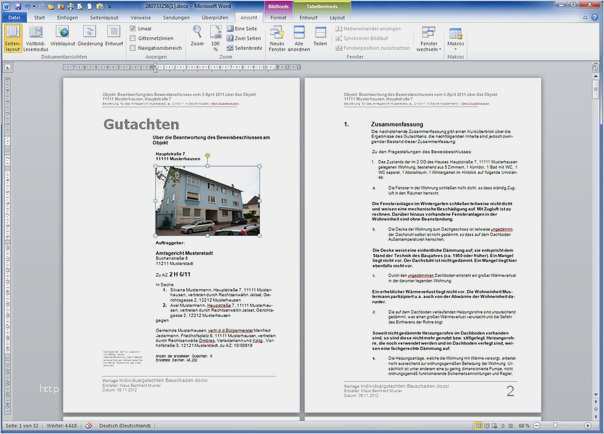Minimize the ribbon with the caret button

pos(586,17)
